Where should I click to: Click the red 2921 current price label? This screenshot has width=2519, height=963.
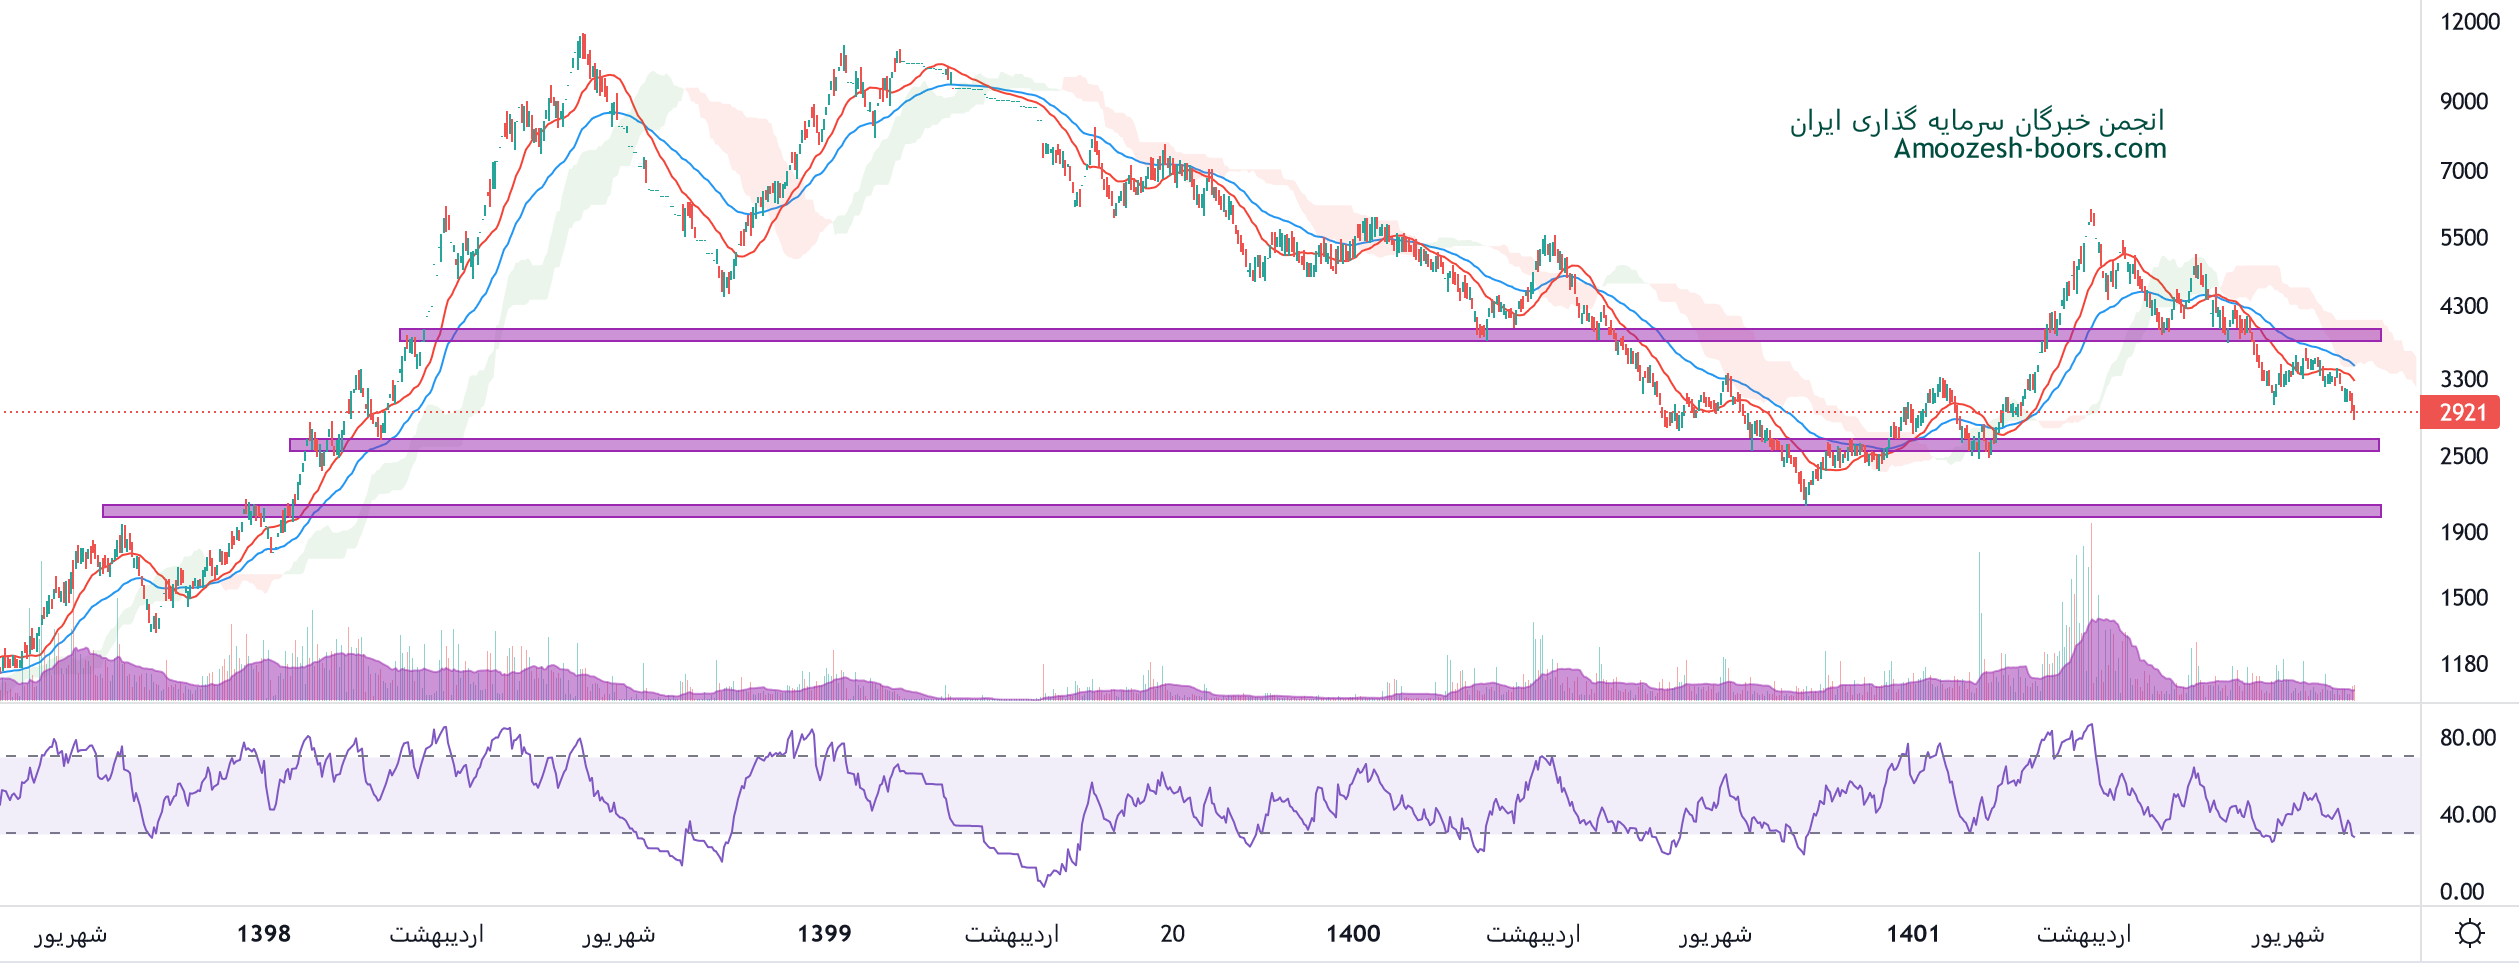2461,412
